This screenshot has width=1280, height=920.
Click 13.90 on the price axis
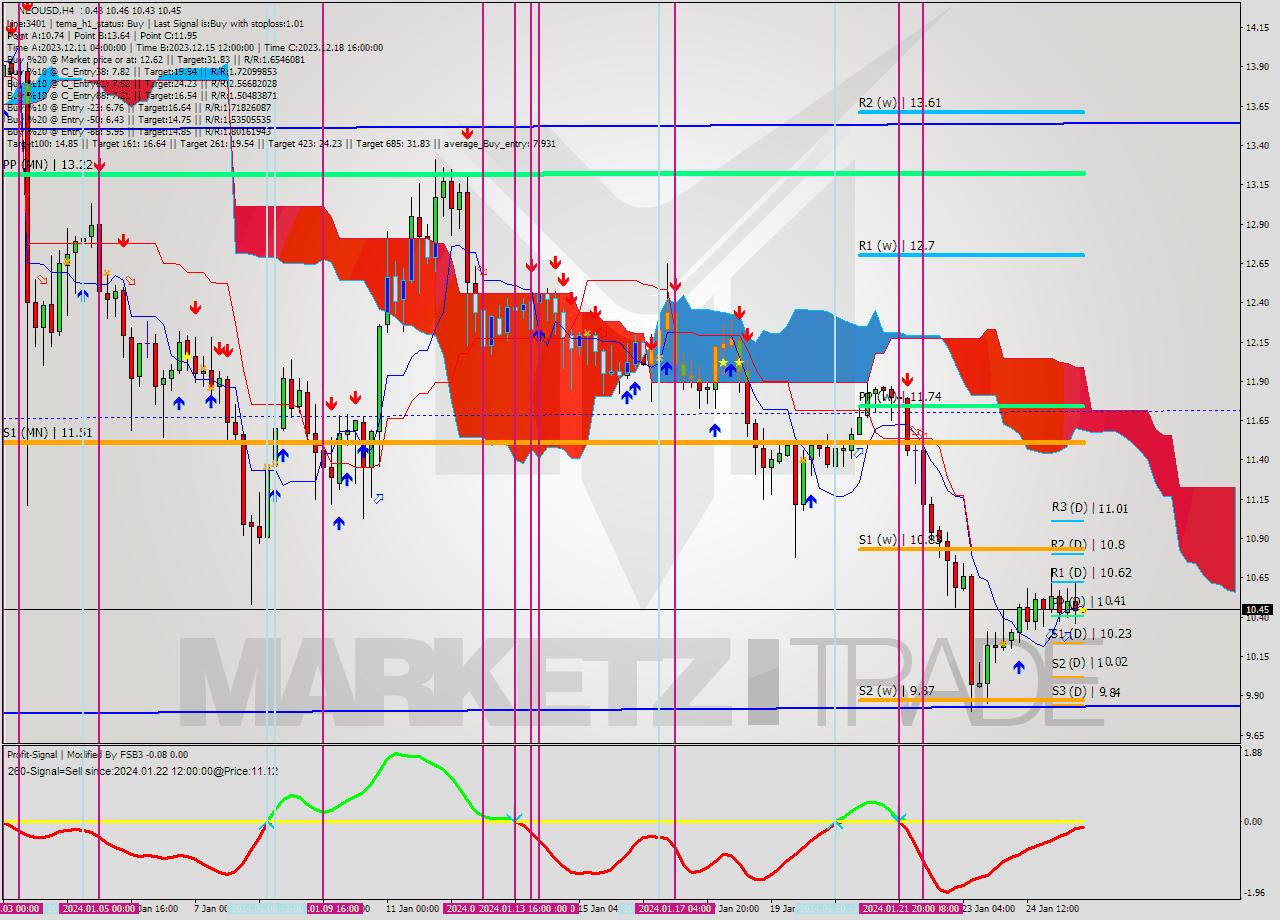tap(1257, 66)
